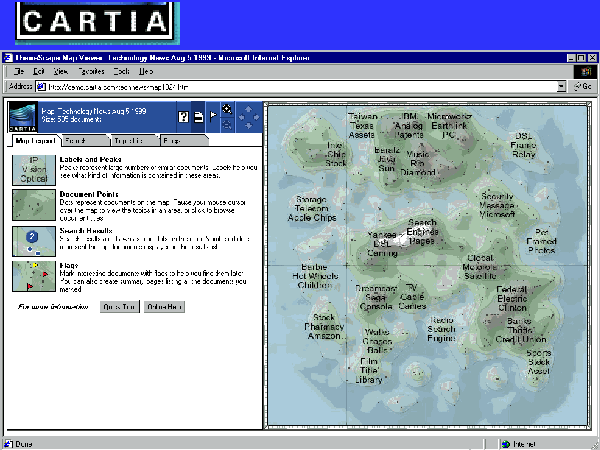The width and height of the screenshot is (600, 450).
Task: Click the Document Points thumbnail
Action: [x=32, y=203]
